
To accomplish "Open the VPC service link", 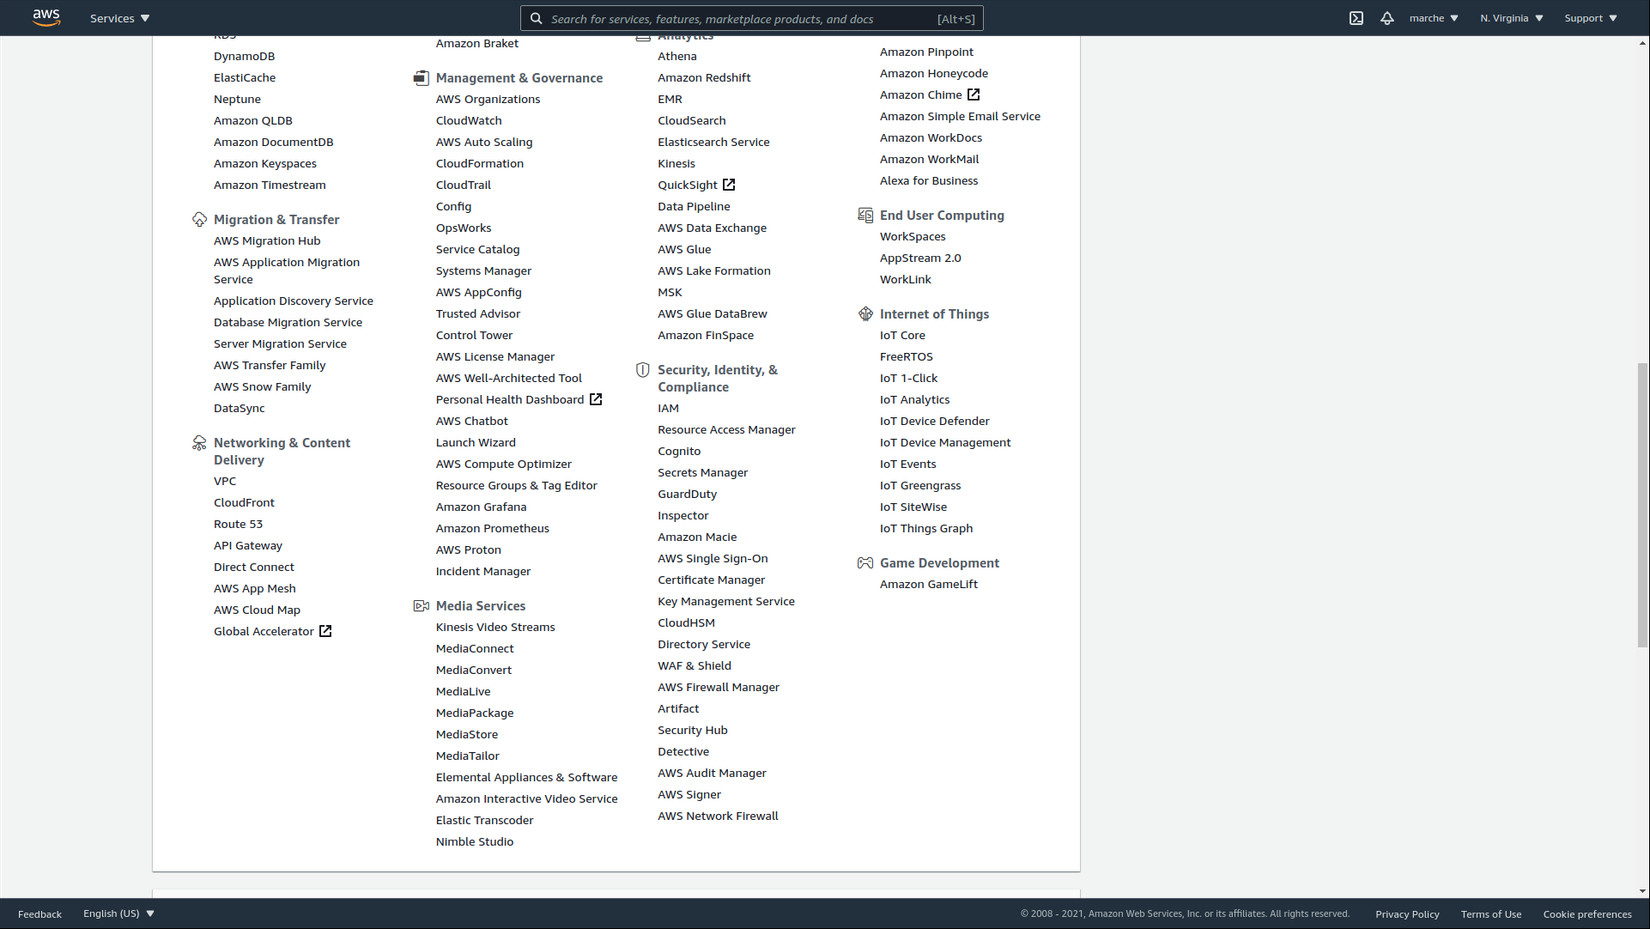I will click(x=225, y=481).
